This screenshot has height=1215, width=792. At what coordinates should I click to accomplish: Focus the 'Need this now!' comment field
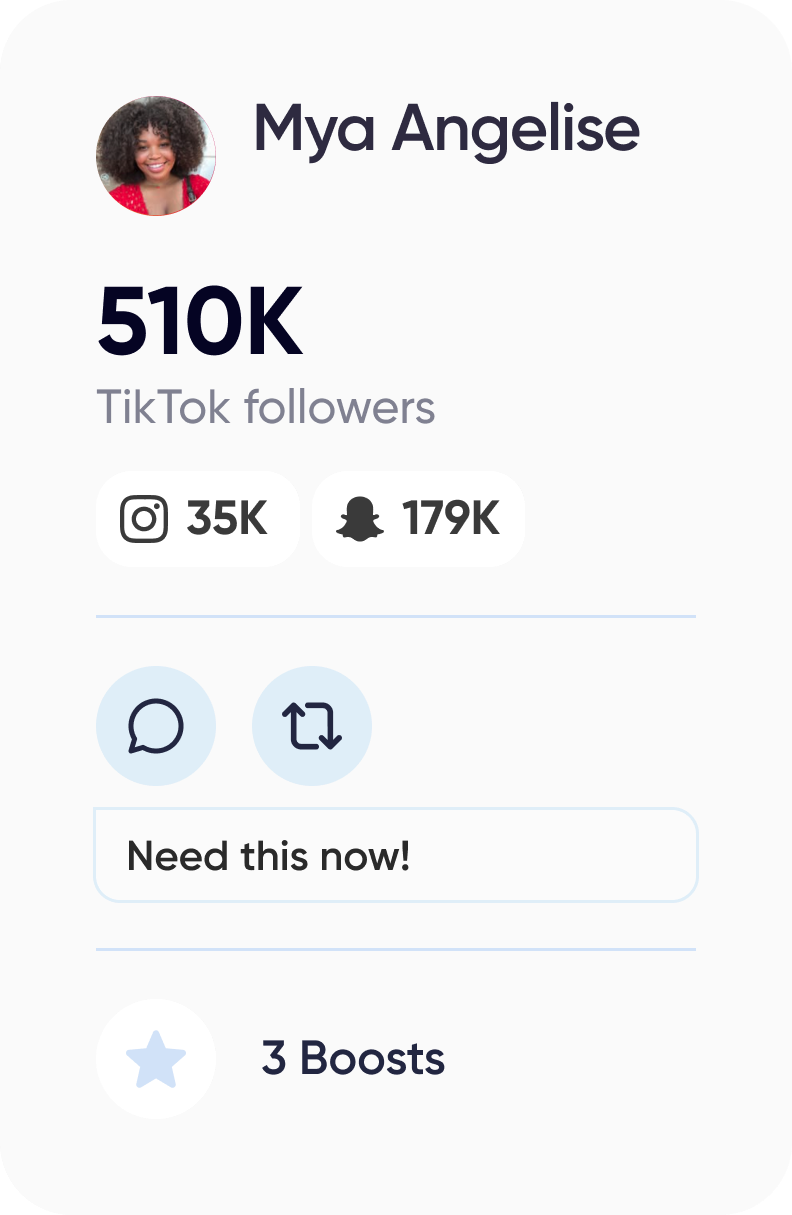click(396, 855)
